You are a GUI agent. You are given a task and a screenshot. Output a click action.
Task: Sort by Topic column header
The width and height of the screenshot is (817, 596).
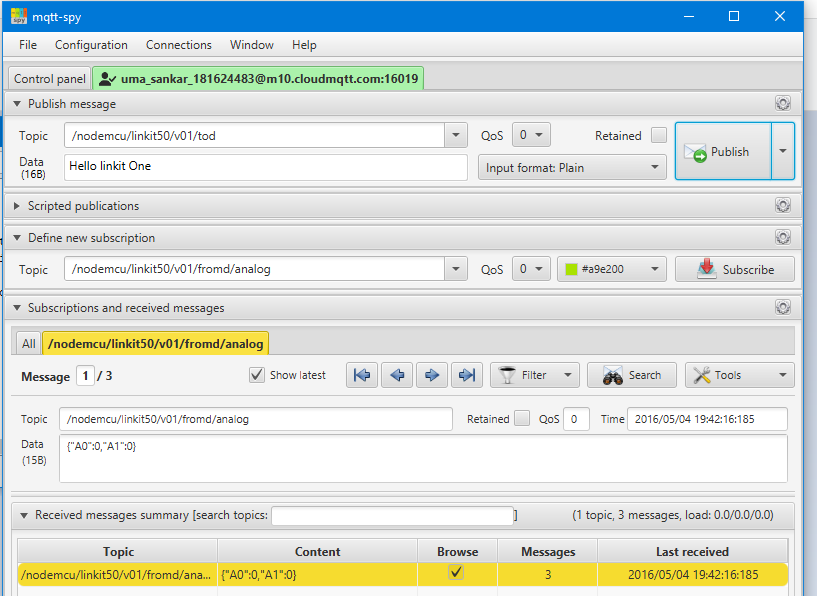tap(118, 551)
